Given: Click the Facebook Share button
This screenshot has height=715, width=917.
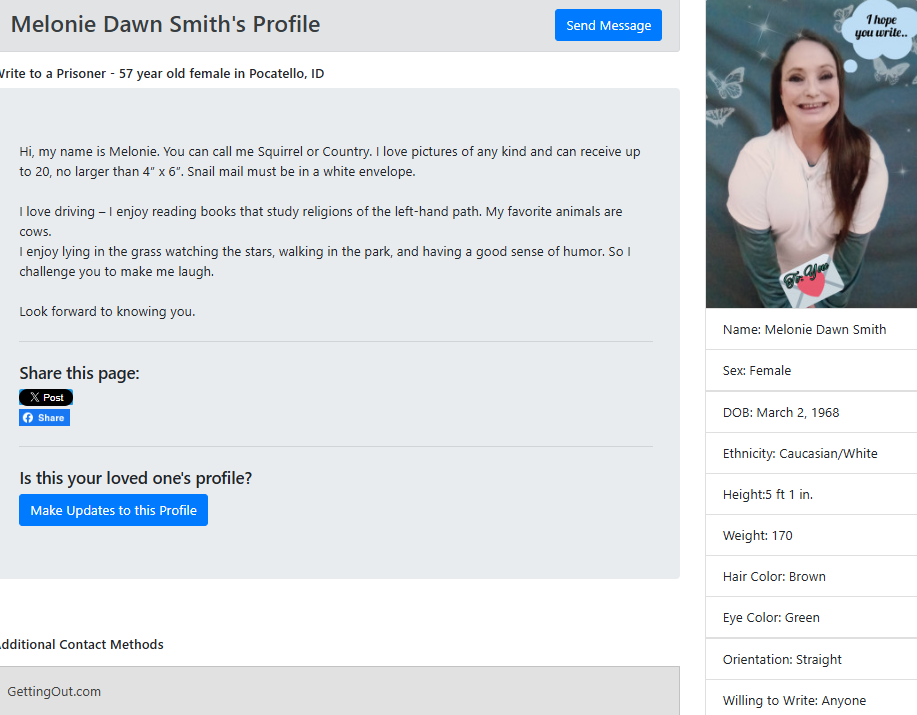Looking at the screenshot, I should (44, 417).
